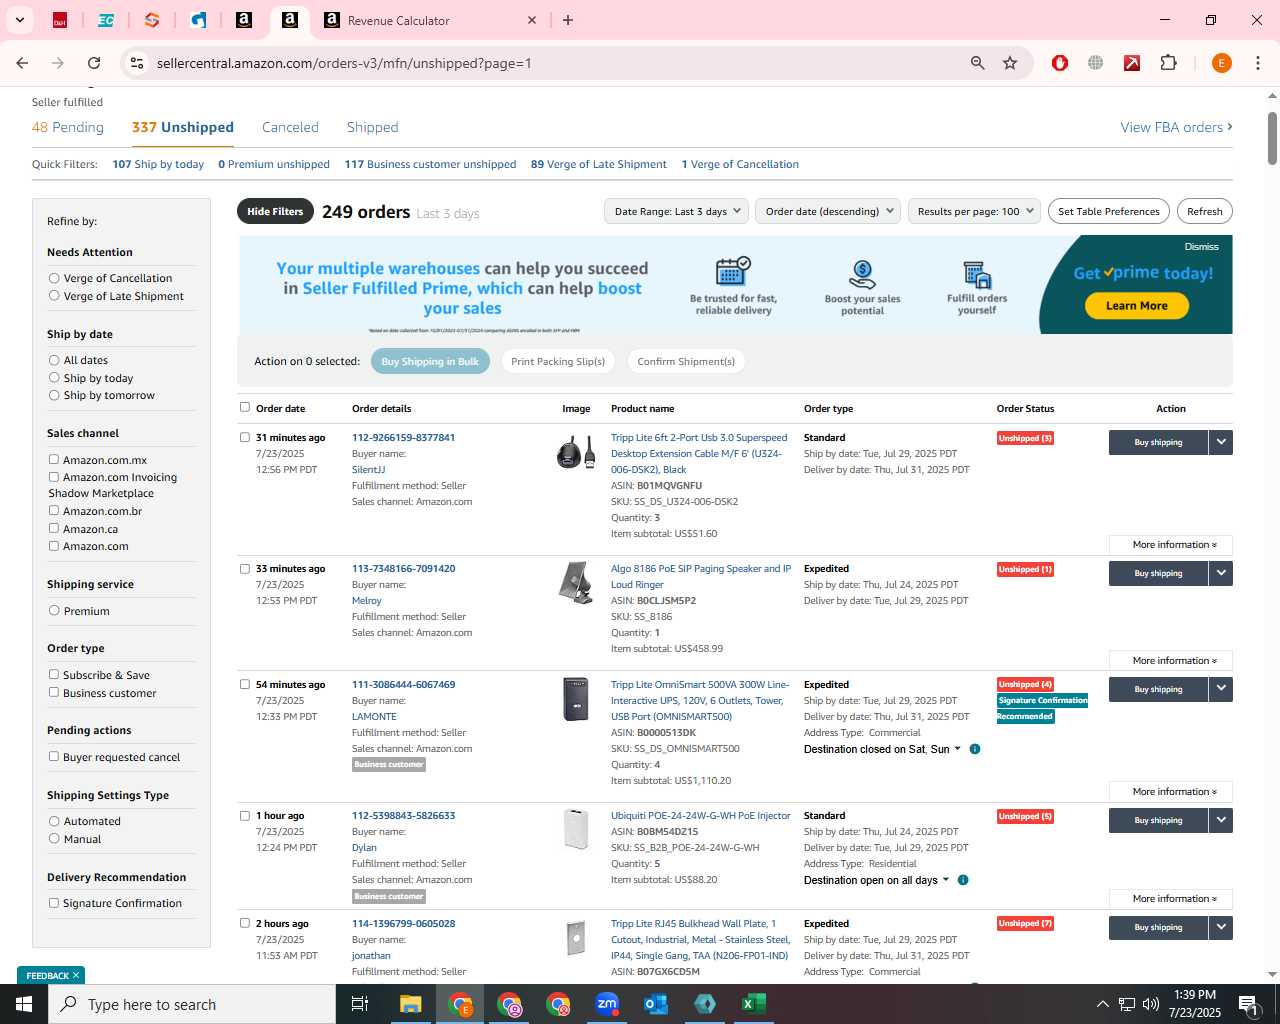The width and height of the screenshot is (1280, 1024).
Task: Close the Revenue Calculator tab
Action: pos(532,20)
